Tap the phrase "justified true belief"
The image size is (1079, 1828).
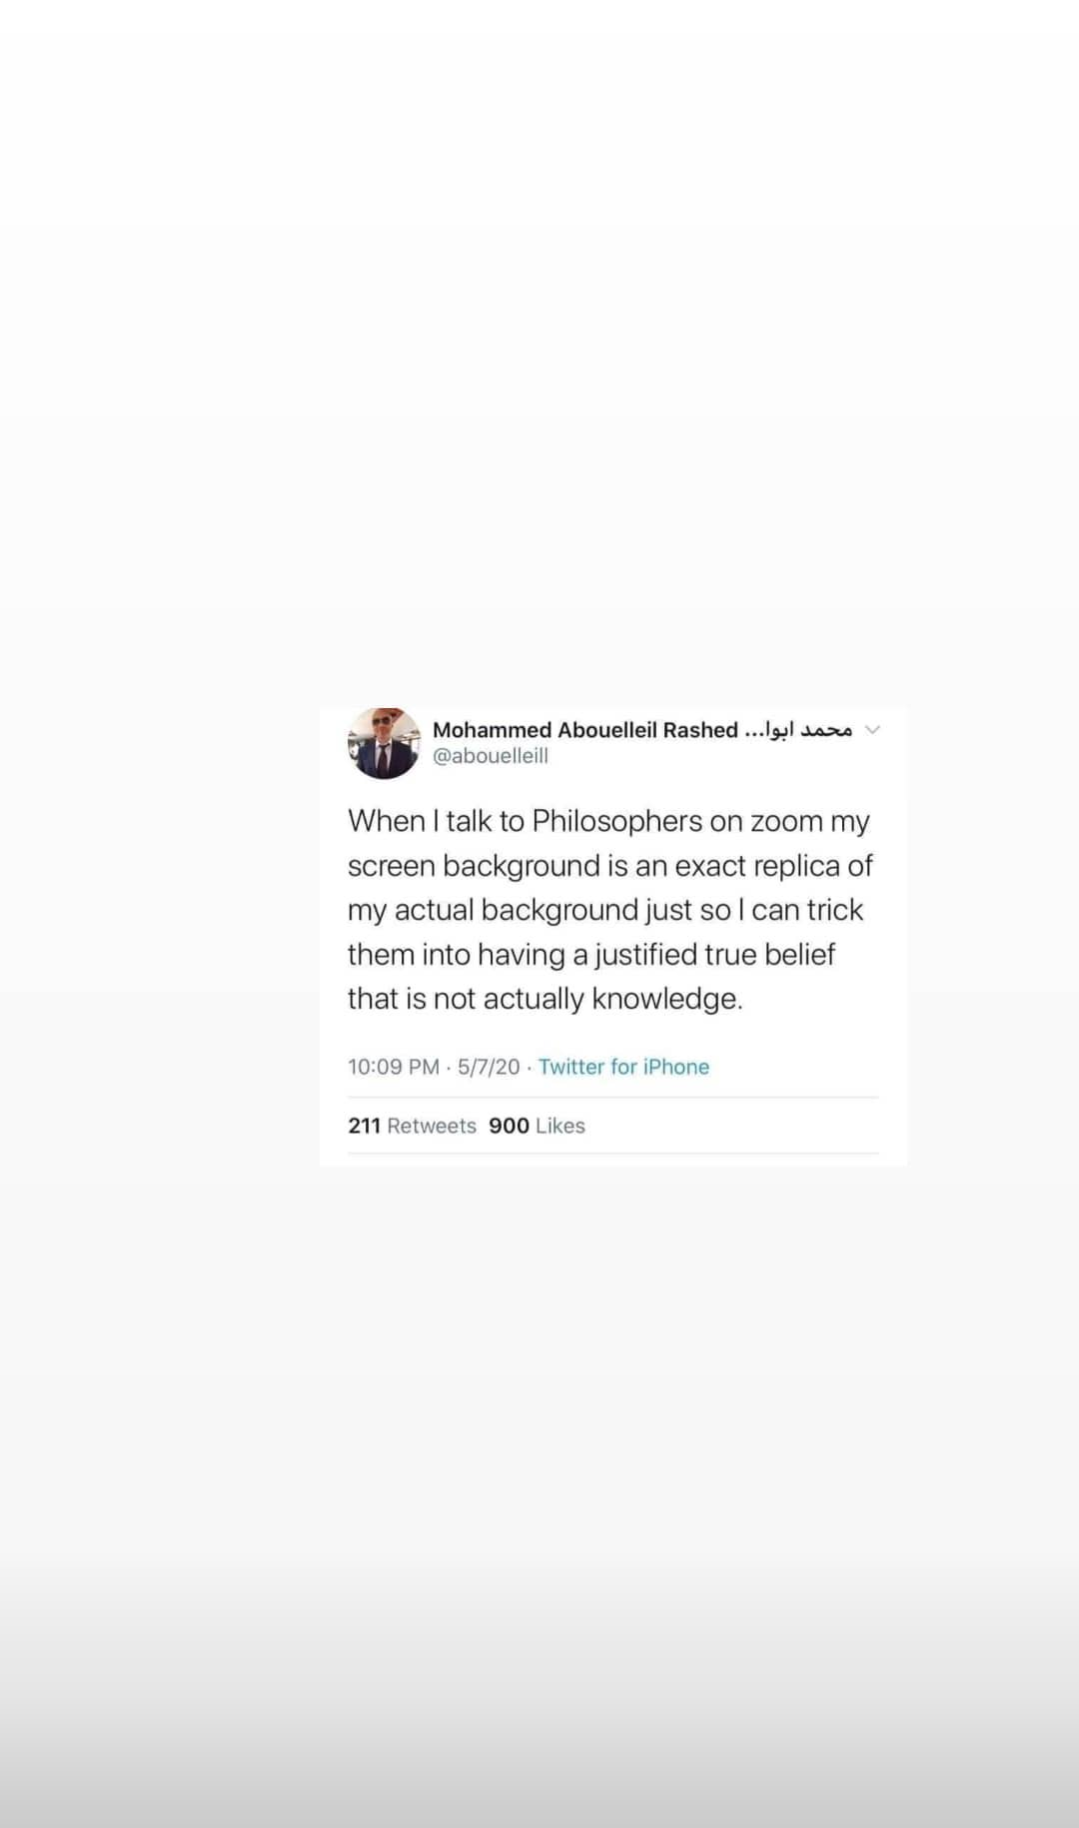[715, 954]
